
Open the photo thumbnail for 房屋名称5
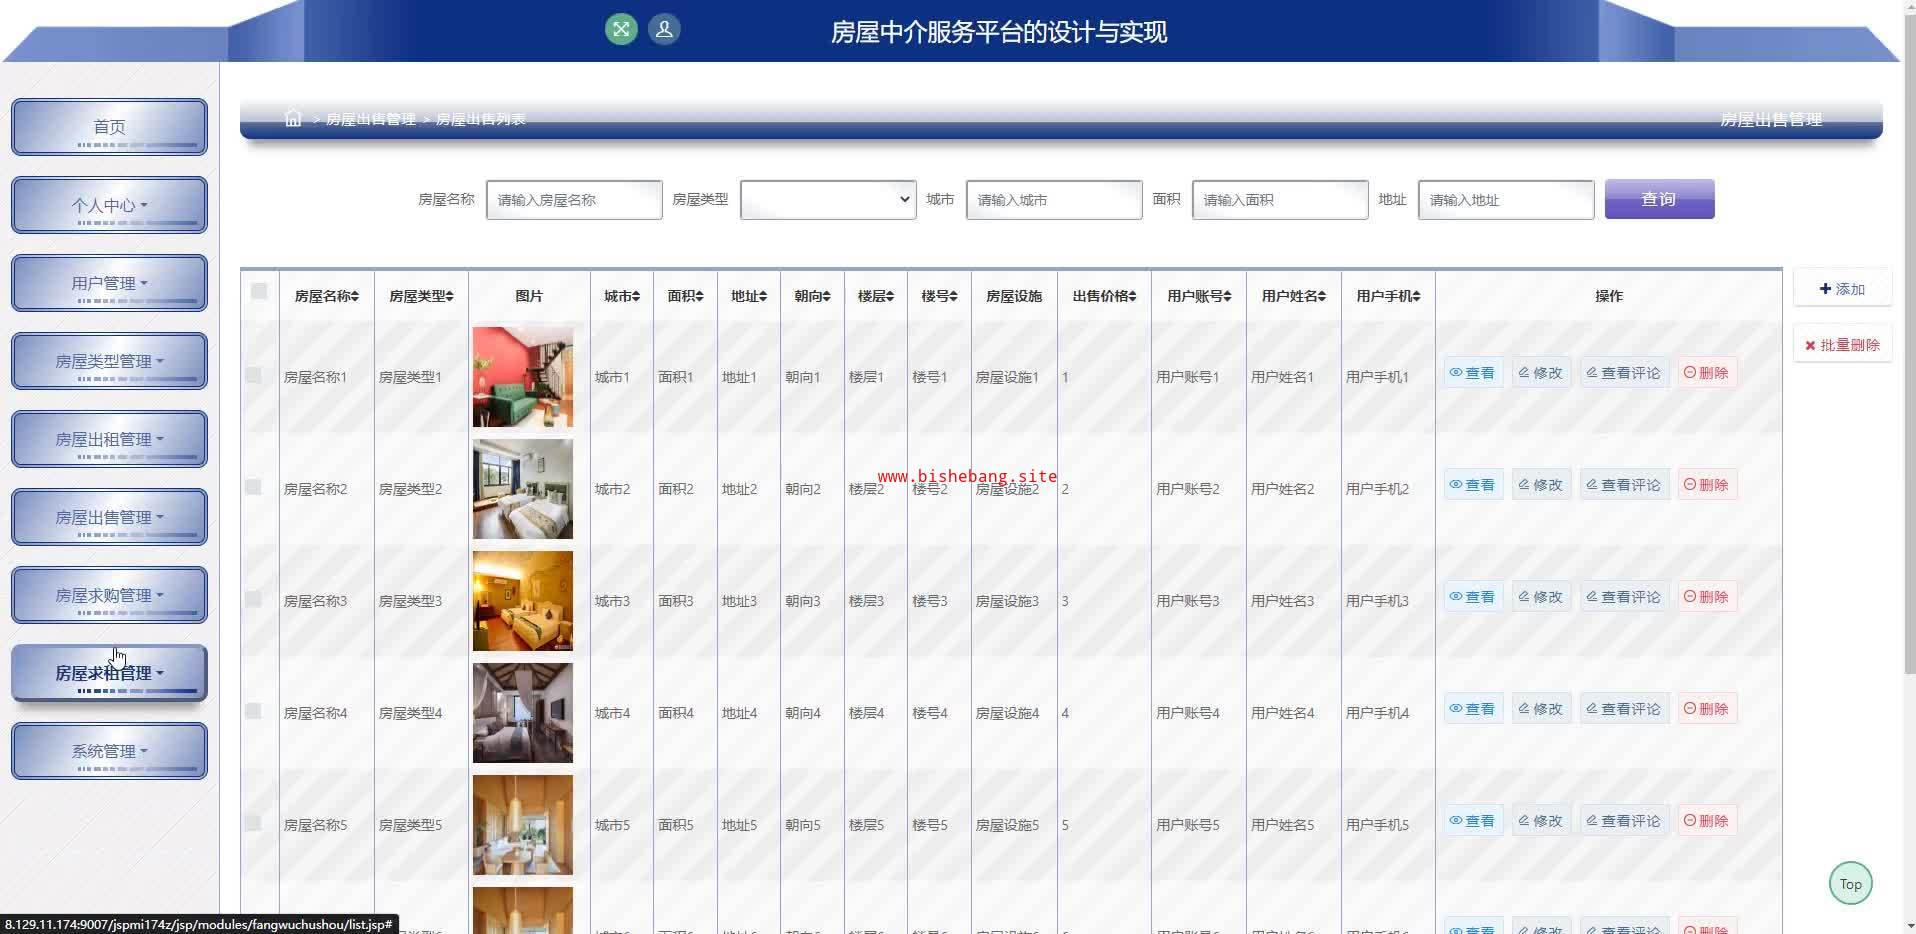(523, 825)
